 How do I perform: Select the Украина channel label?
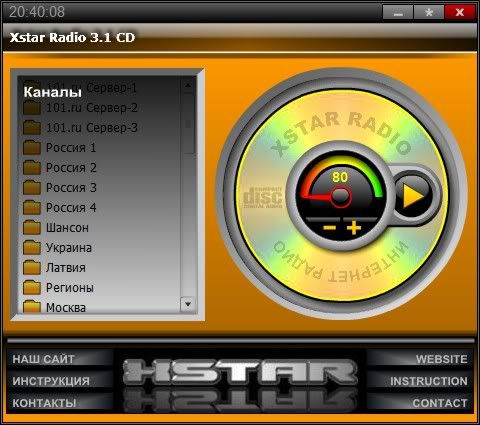point(69,248)
